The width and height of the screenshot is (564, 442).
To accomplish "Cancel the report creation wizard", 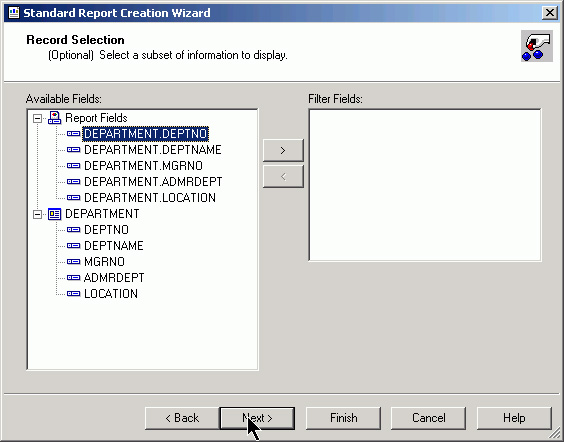I will click(x=428, y=418).
